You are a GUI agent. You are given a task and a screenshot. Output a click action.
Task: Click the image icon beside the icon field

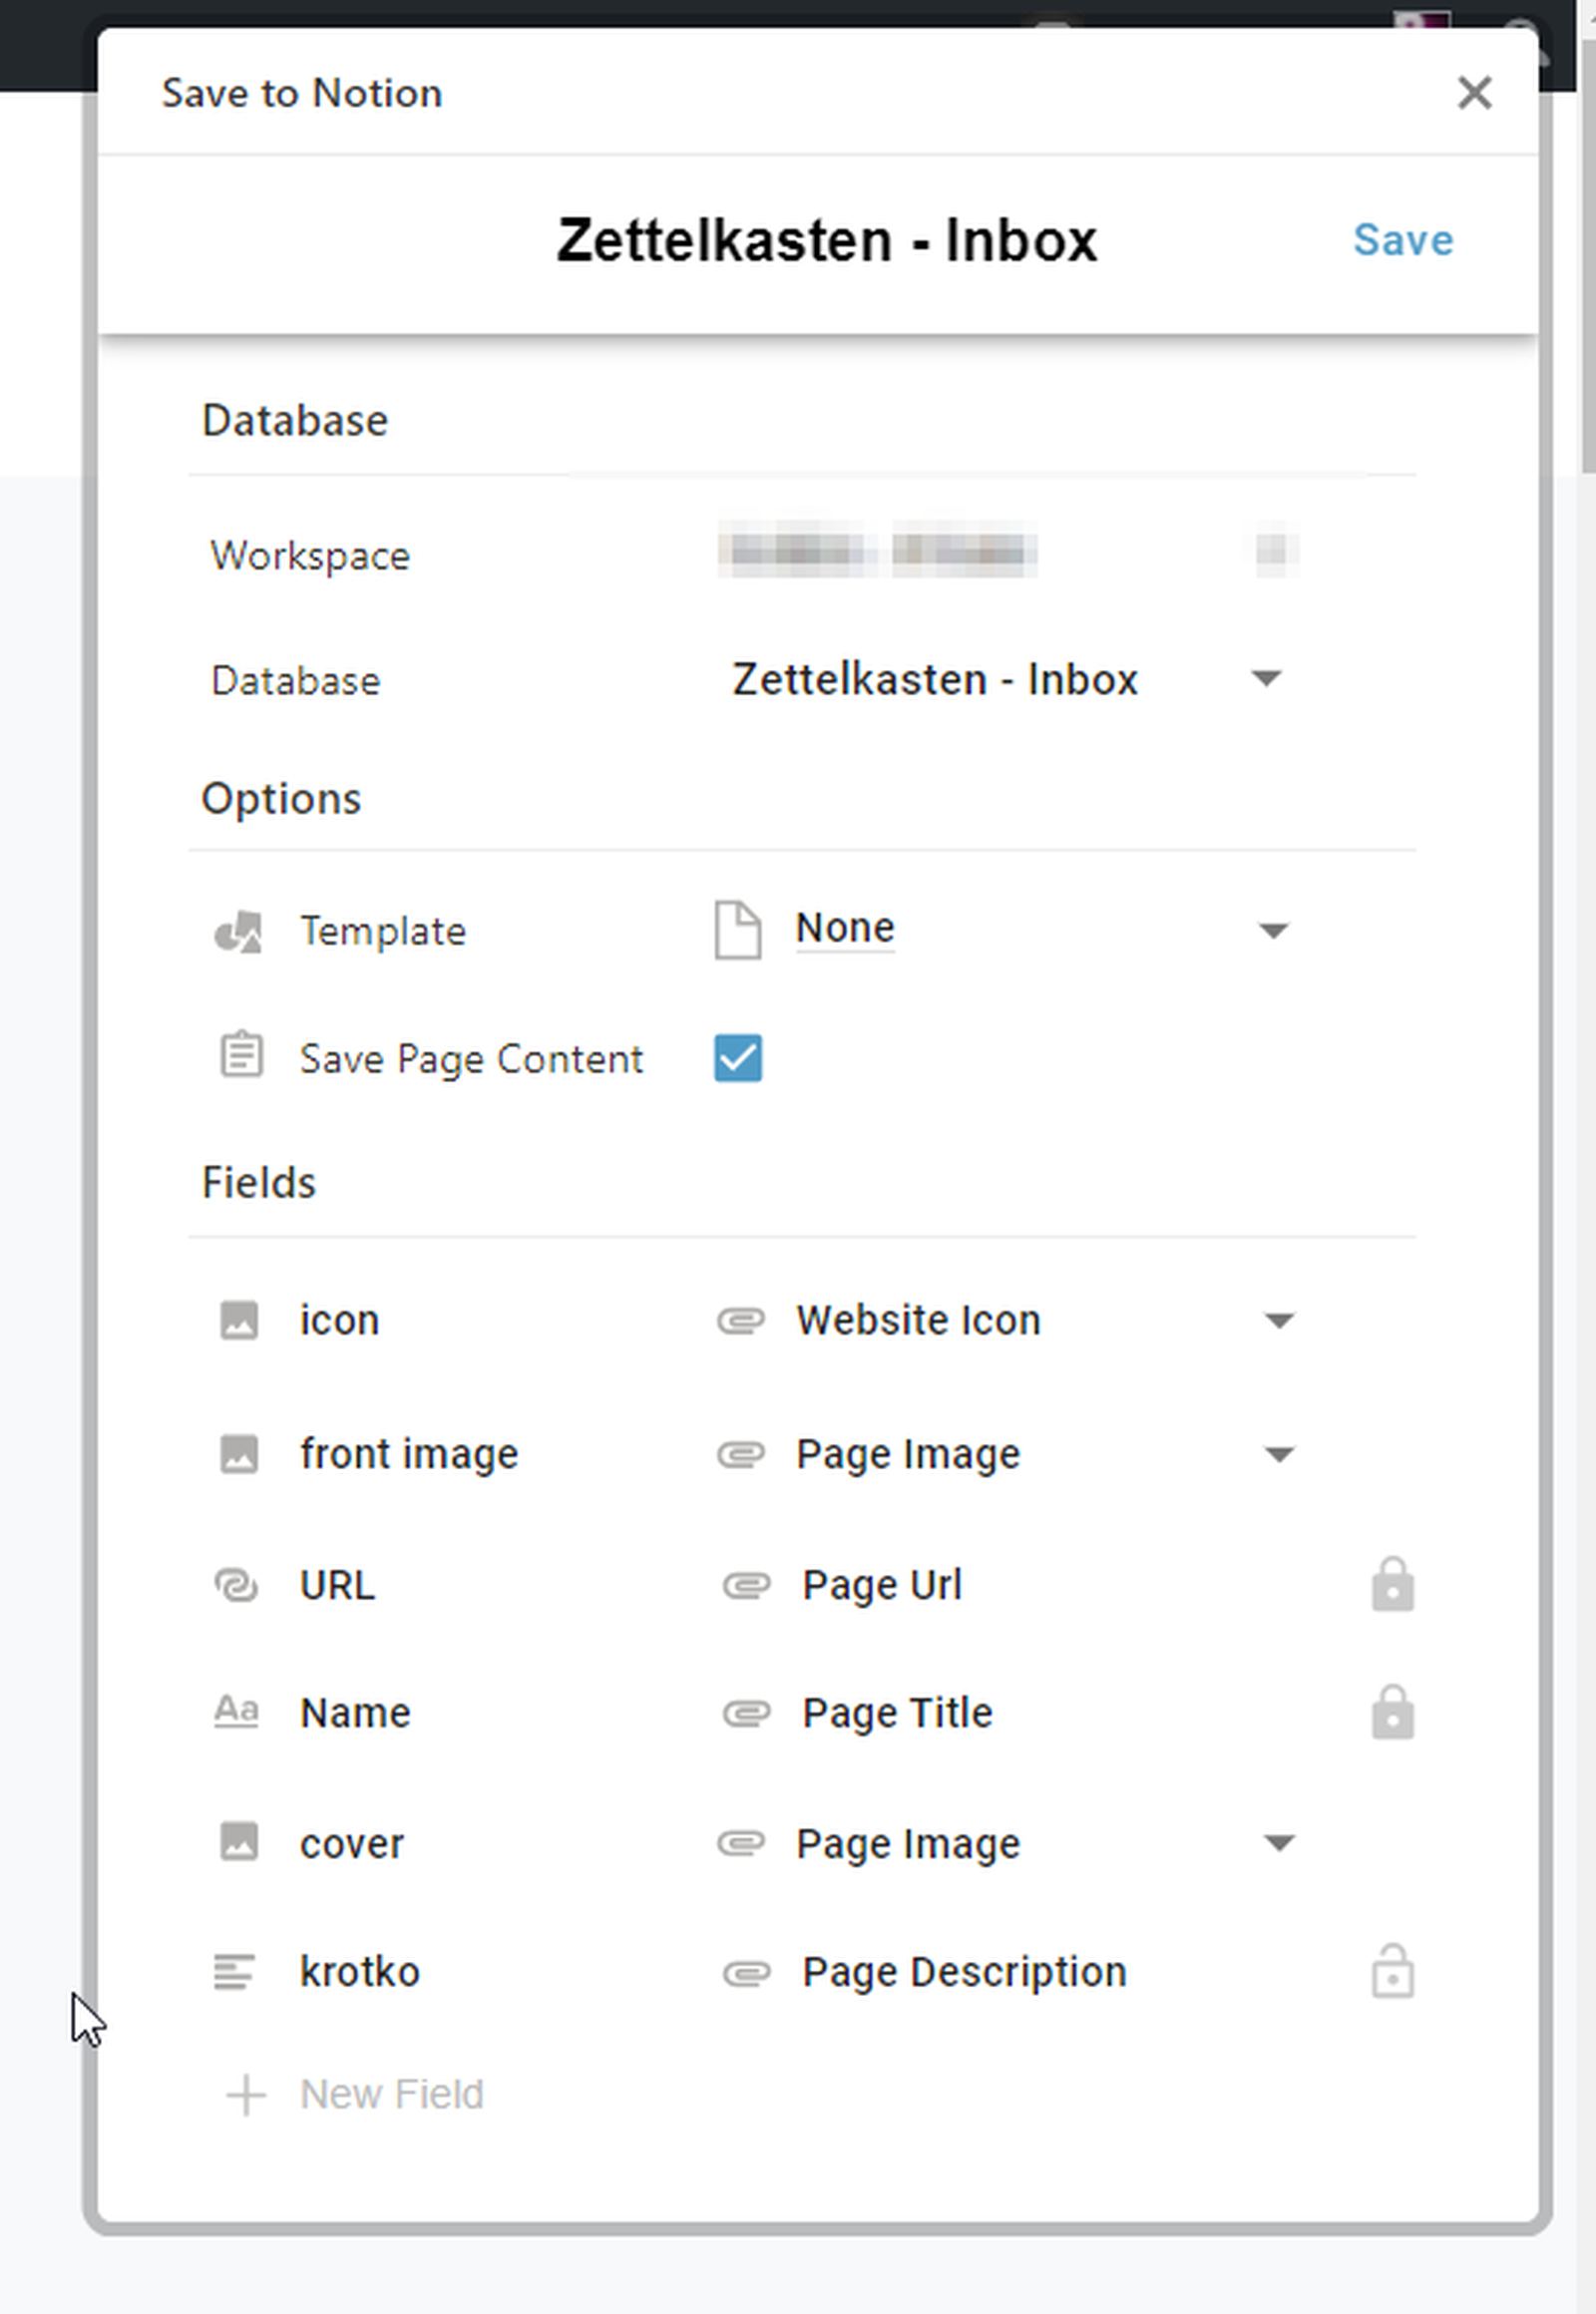pos(239,1321)
